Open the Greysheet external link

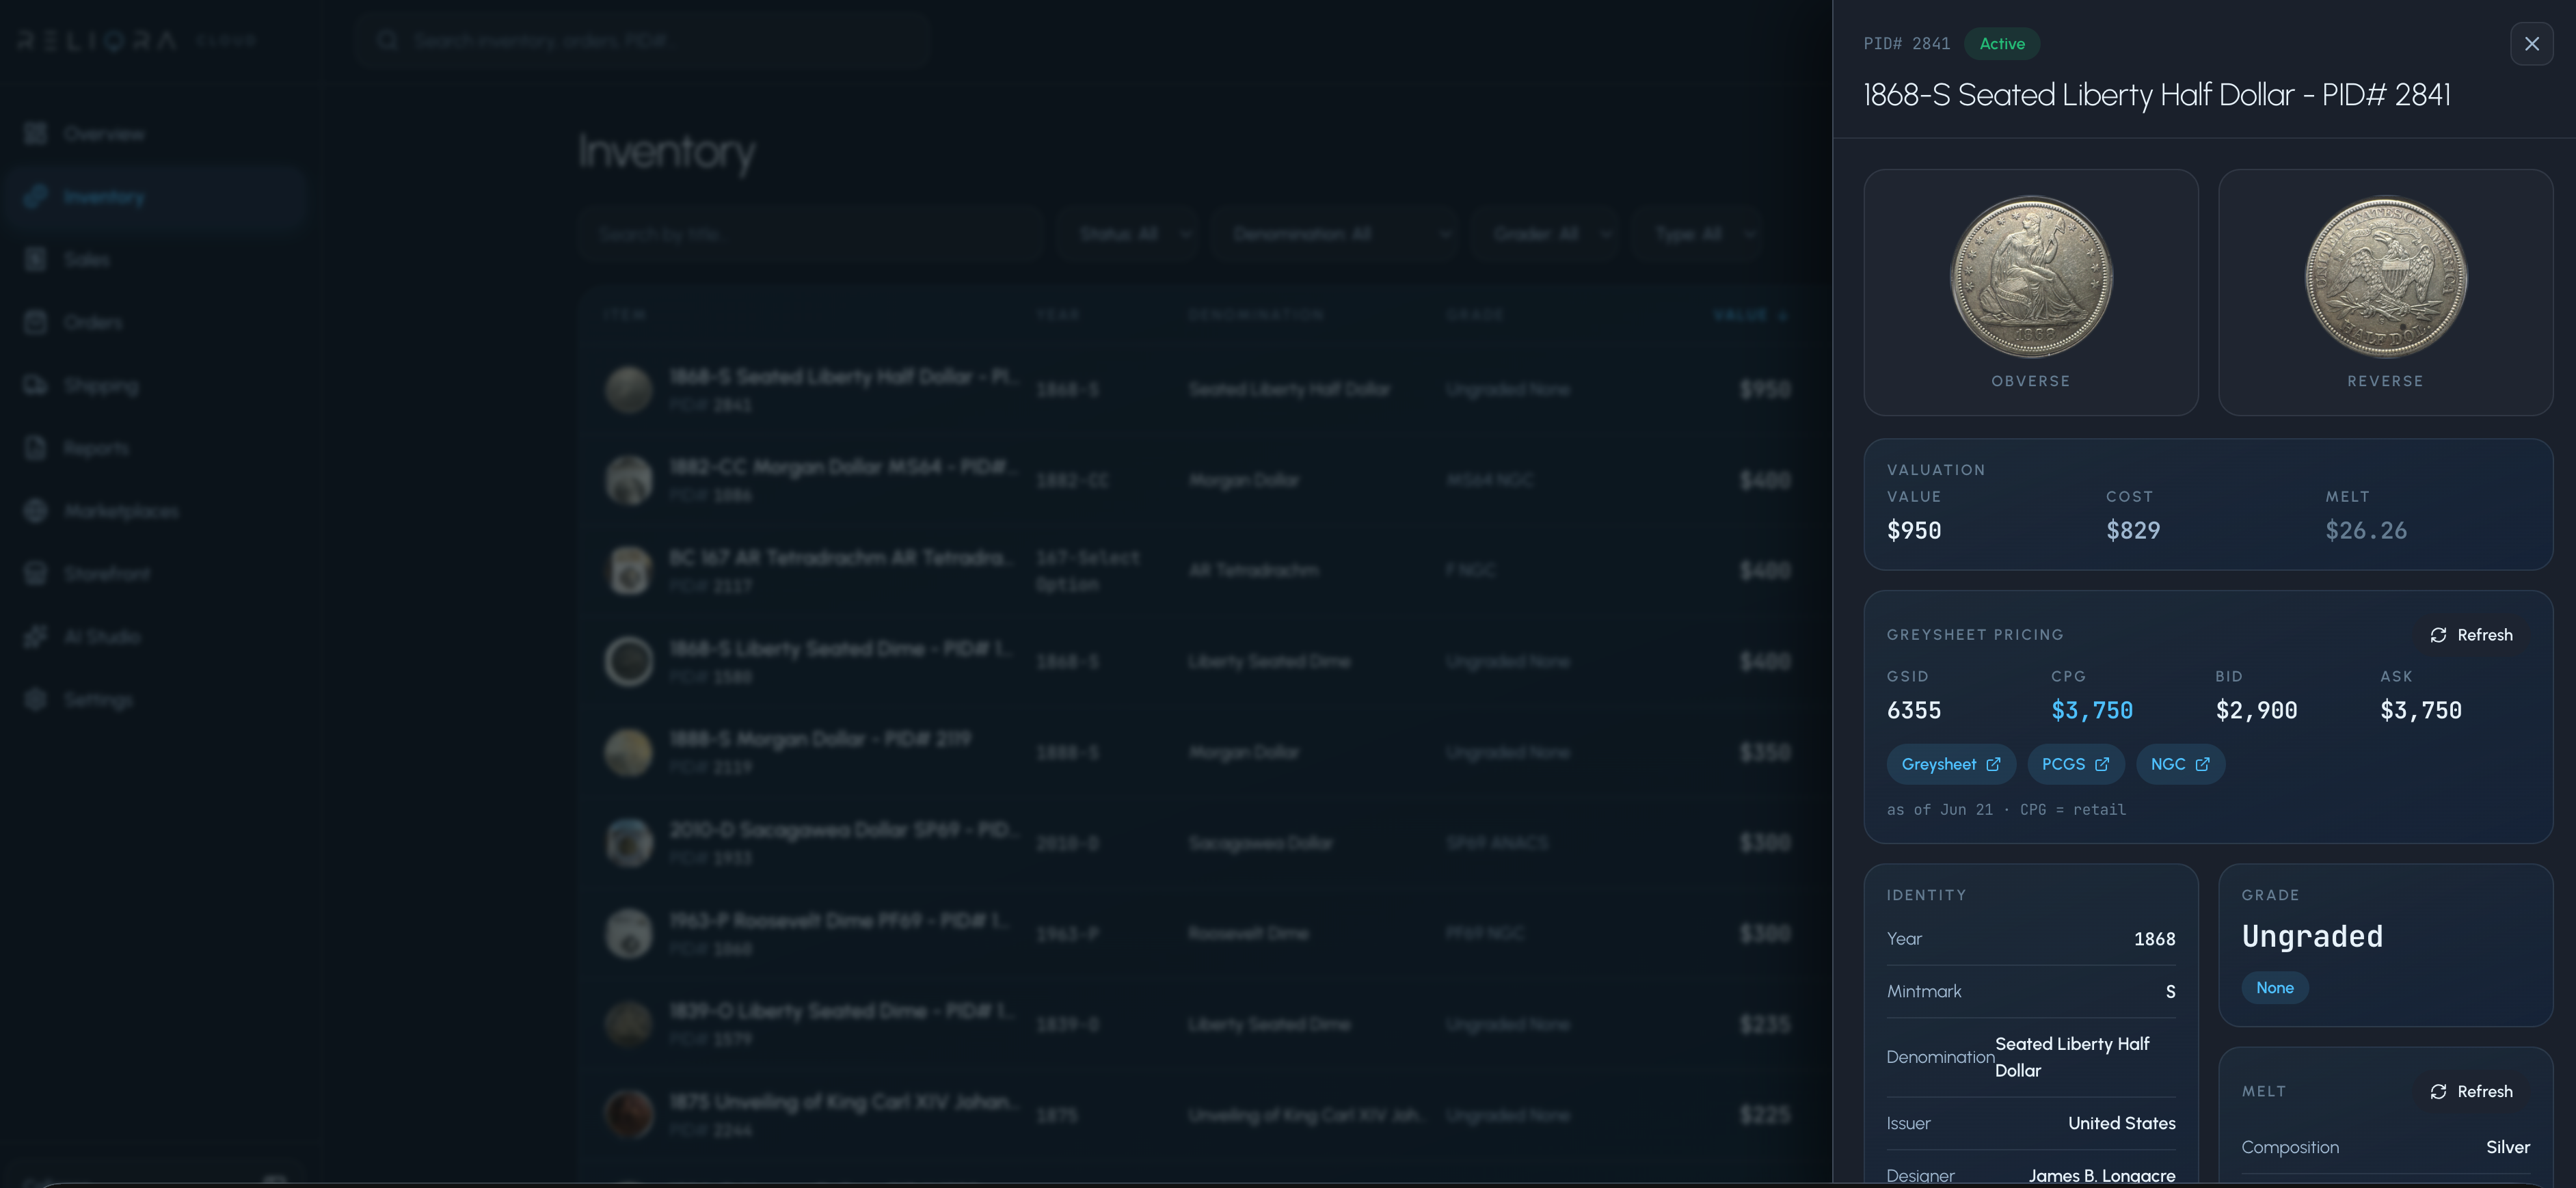[1950, 764]
